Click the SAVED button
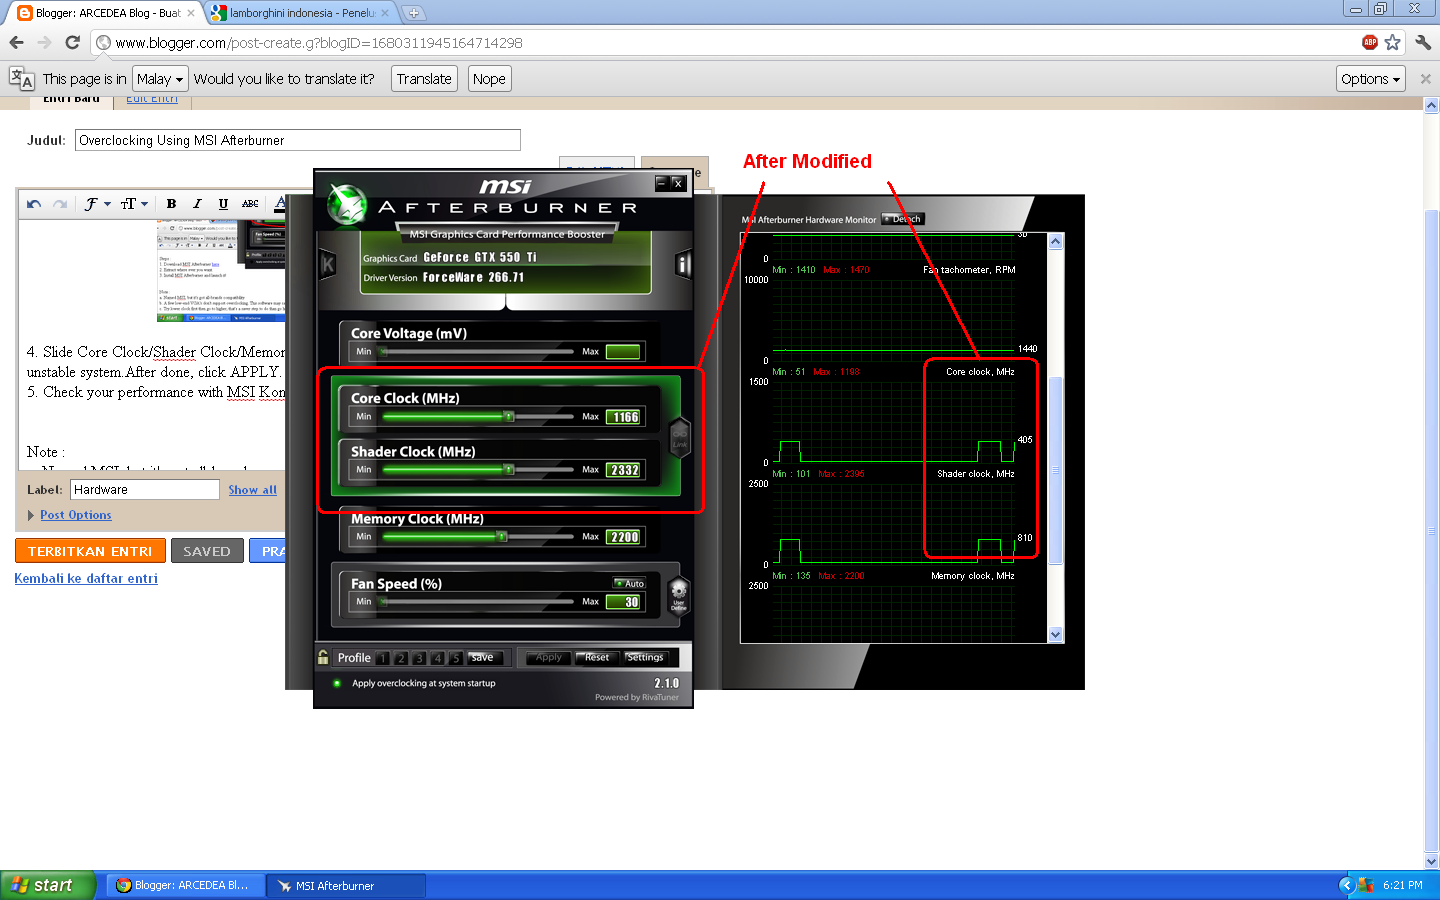Screen dimensions: 1440x900 point(207,551)
